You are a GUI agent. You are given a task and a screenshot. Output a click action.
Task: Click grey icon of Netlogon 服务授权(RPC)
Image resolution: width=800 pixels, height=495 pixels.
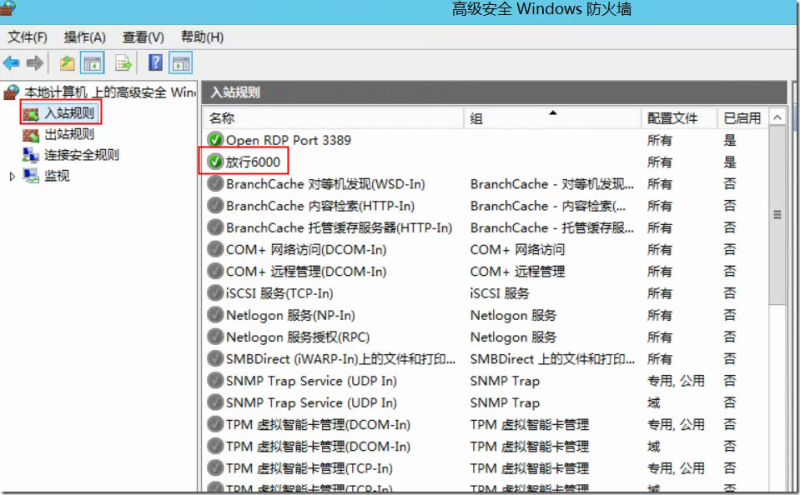point(215,337)
